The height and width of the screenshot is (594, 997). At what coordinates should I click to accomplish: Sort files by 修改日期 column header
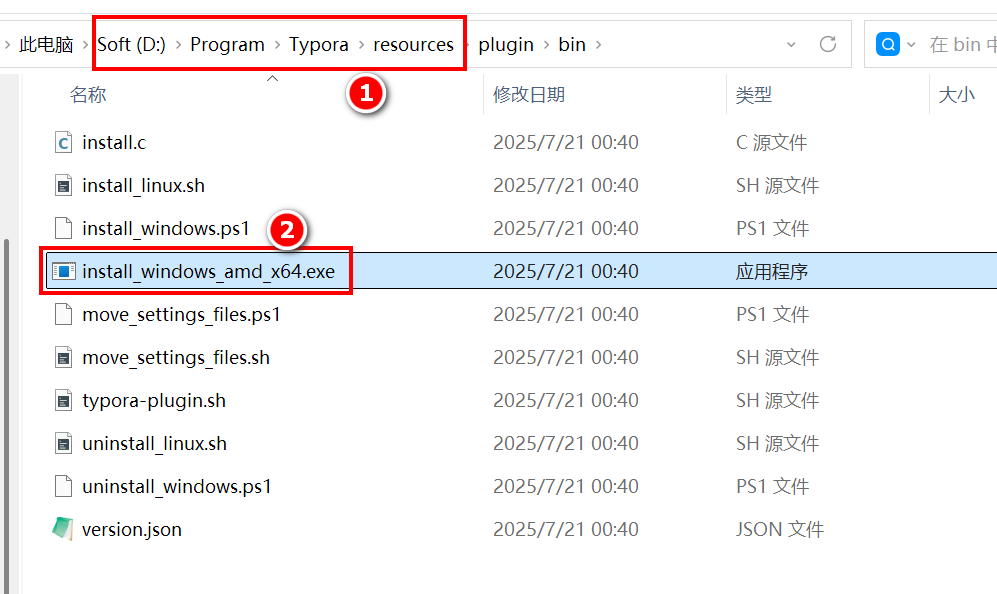click(x=529, y=95)
